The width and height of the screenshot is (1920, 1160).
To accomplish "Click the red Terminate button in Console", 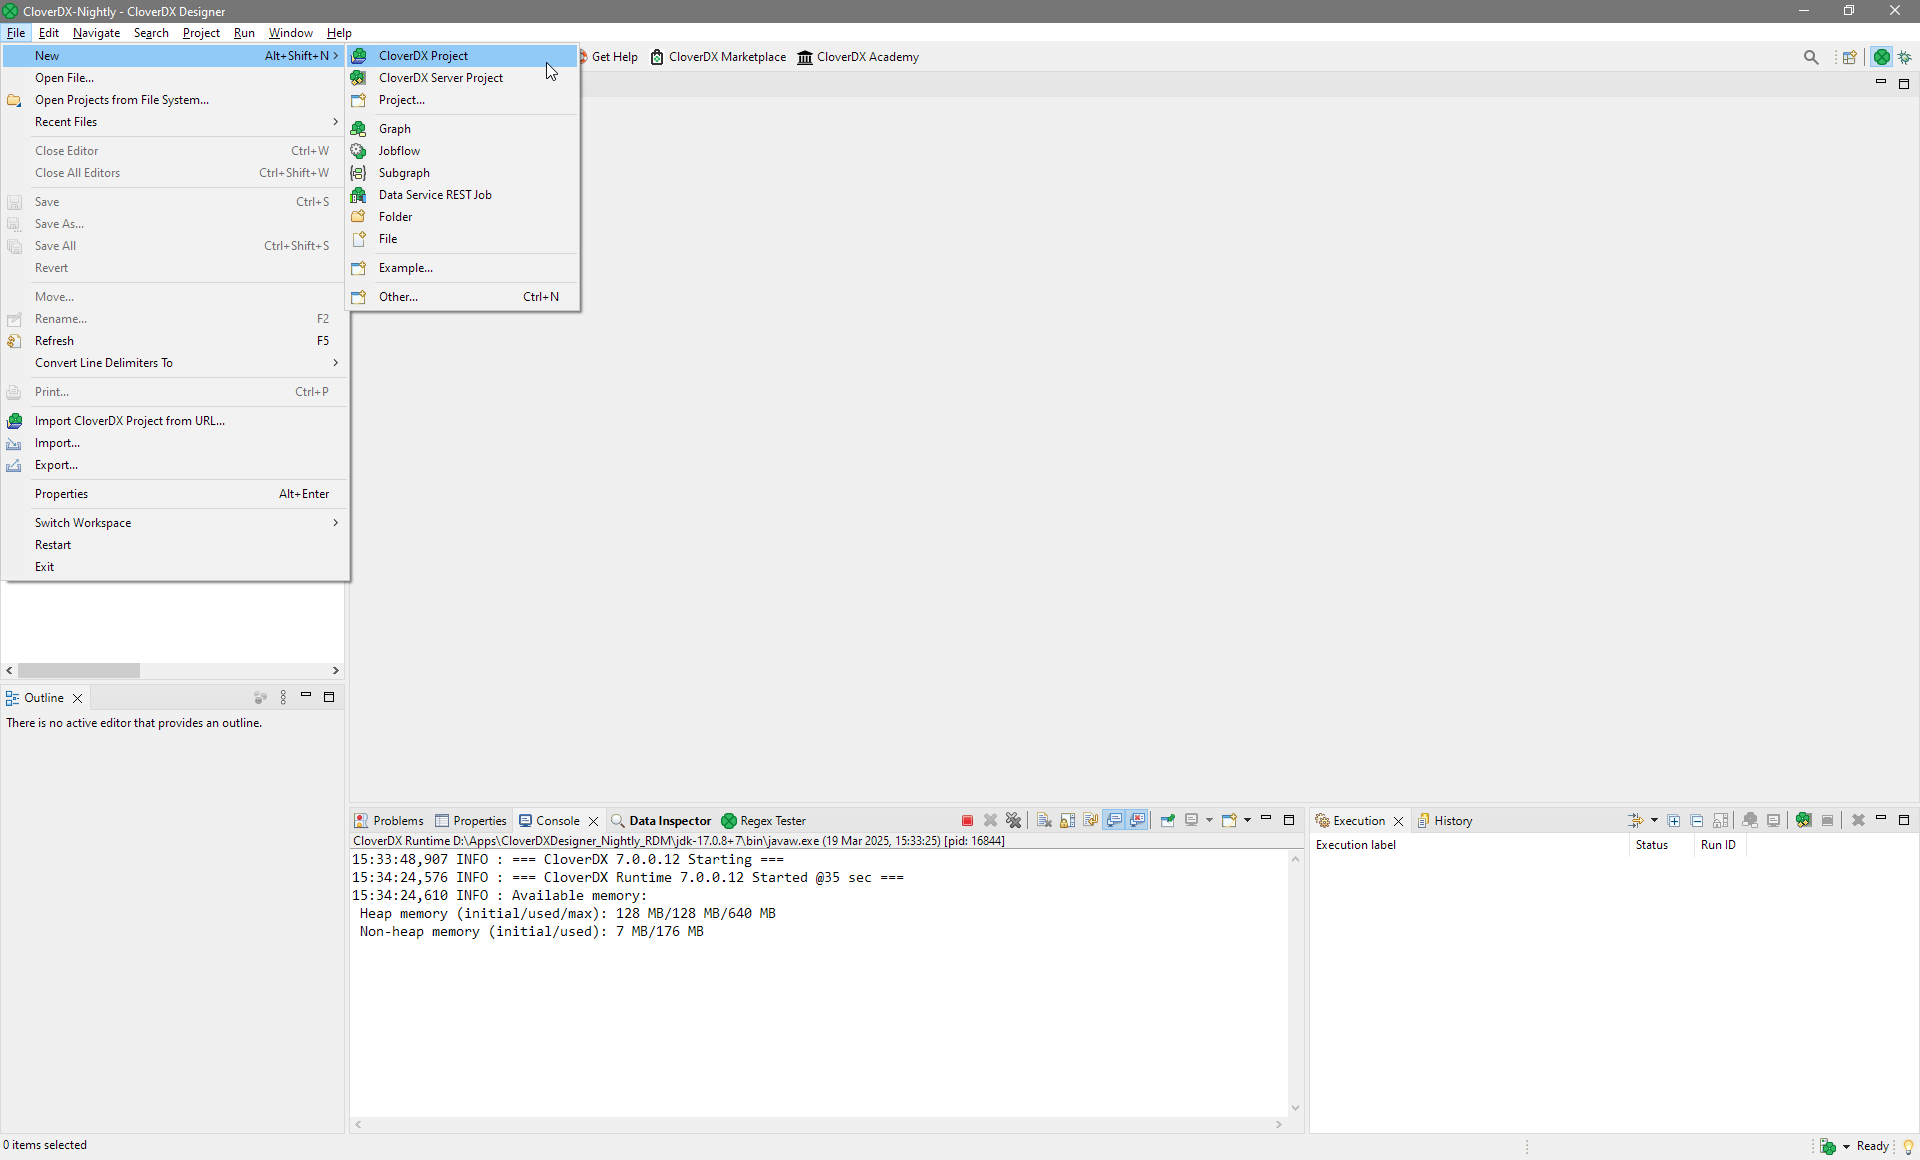I will coord(967,821).
